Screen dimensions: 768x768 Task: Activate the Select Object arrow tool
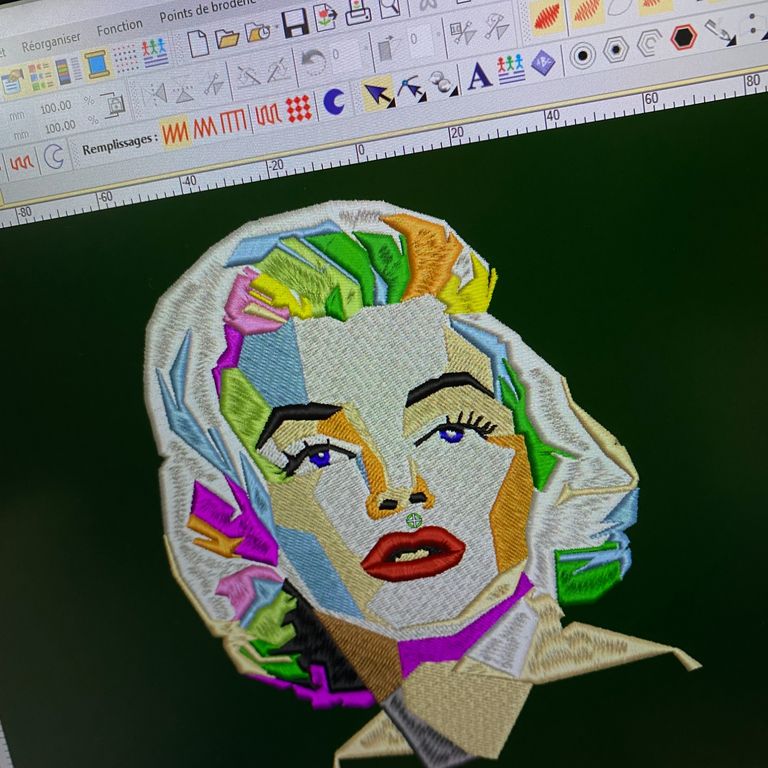[x=379, y=94]
